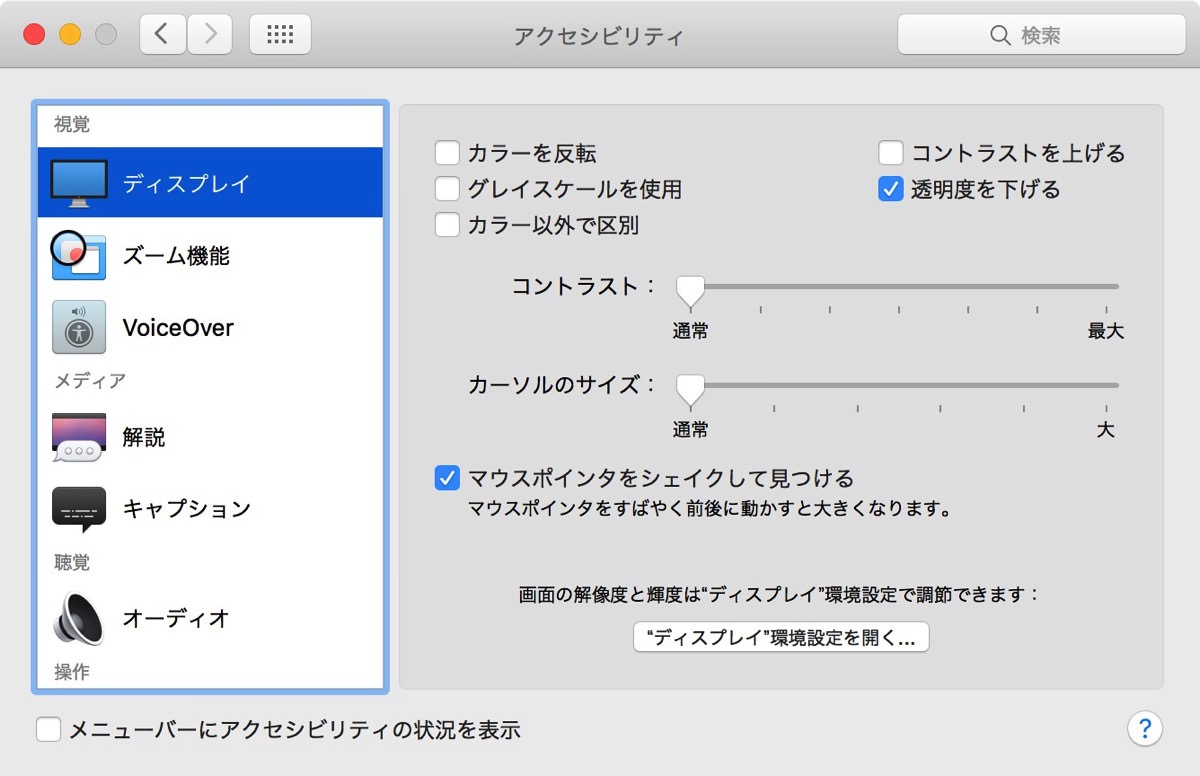Uncheck 透明度を下げる checkbox
The width and height of the screenshot is (1200, 776).
(x=891, y=189)
